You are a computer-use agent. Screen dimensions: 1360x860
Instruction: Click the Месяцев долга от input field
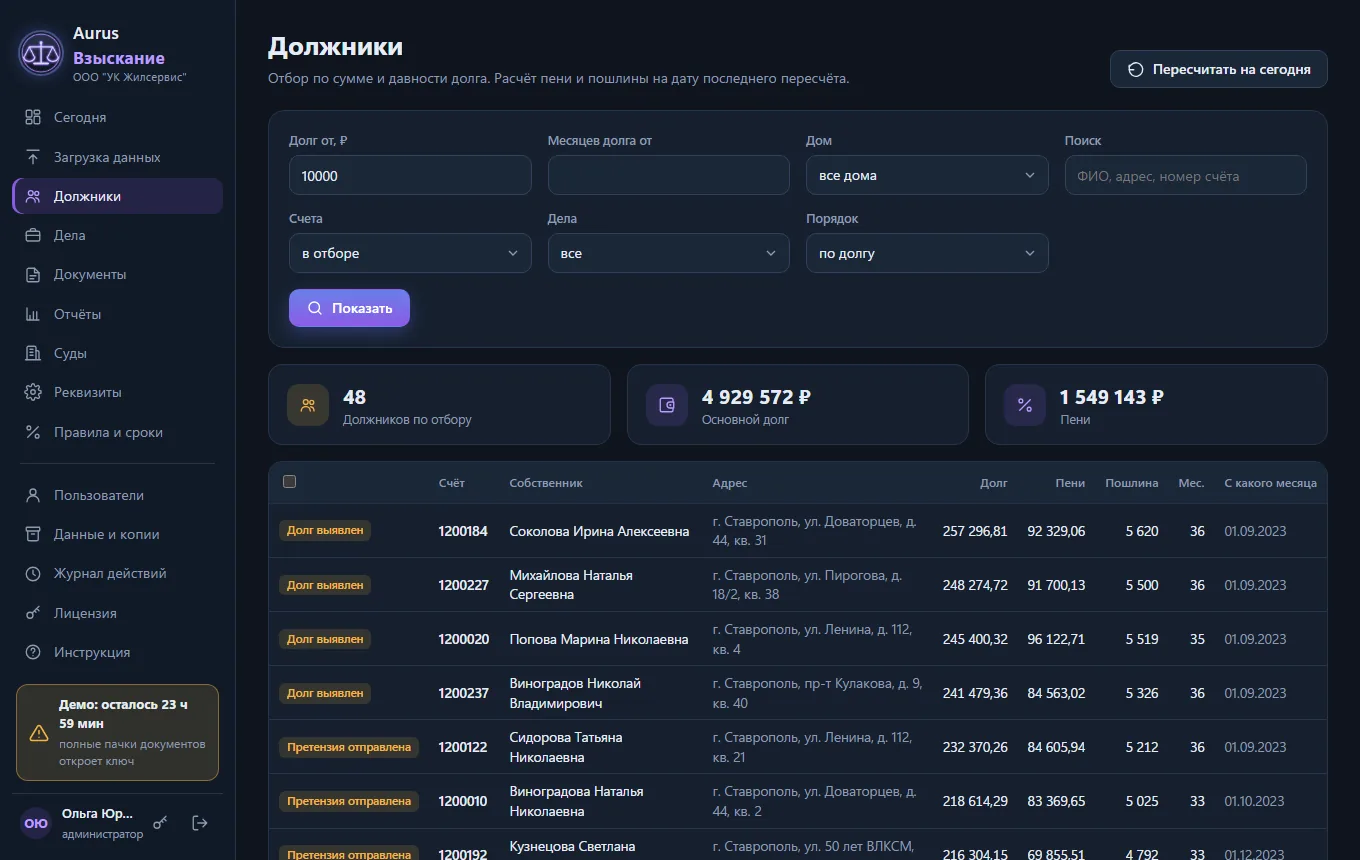tap(669, 175)
